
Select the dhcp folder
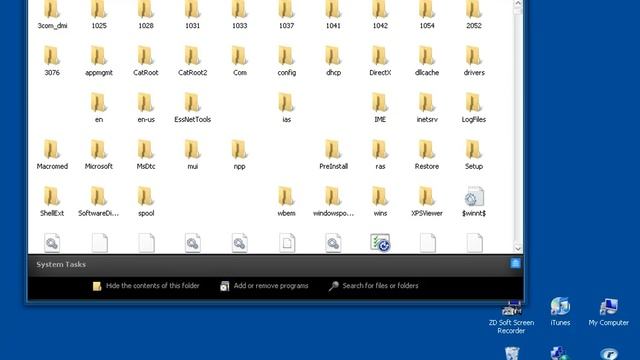pyautogui.click(x=333, y=61)
